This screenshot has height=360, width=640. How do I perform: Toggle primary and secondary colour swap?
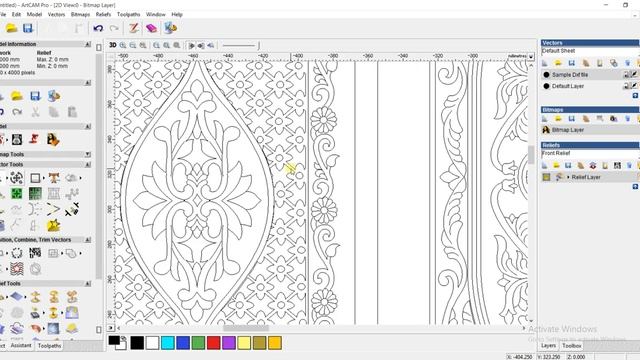coord(123,338)
